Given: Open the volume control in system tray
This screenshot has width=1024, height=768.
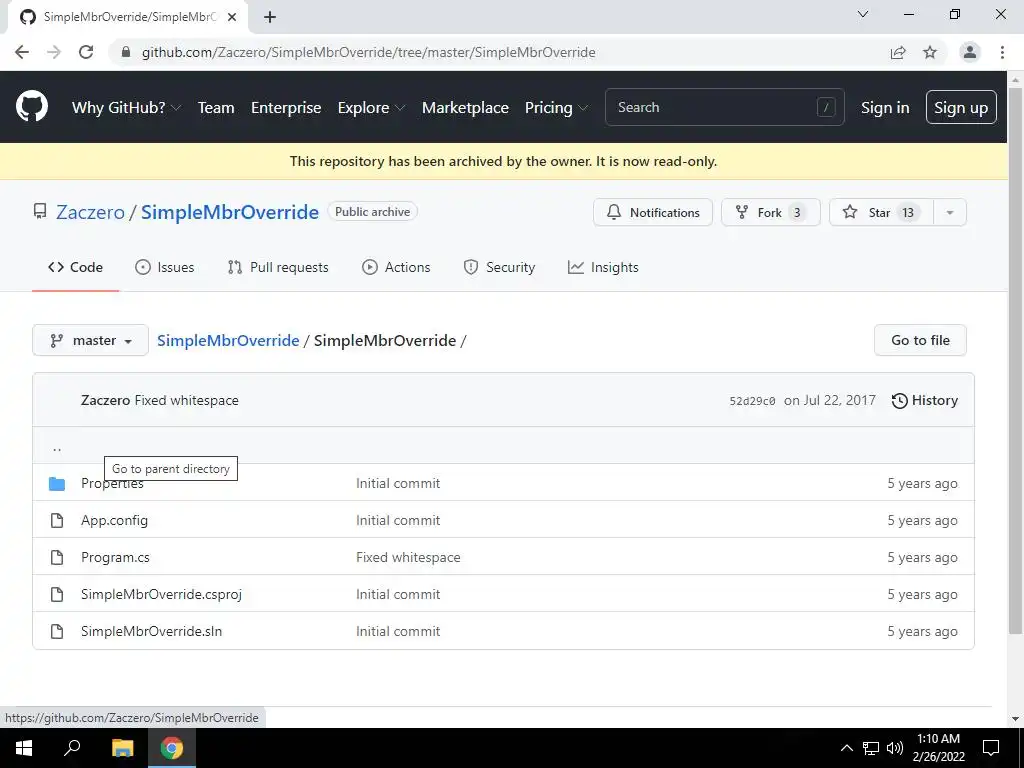Looking at the screenshot, I should coord(895,748).
